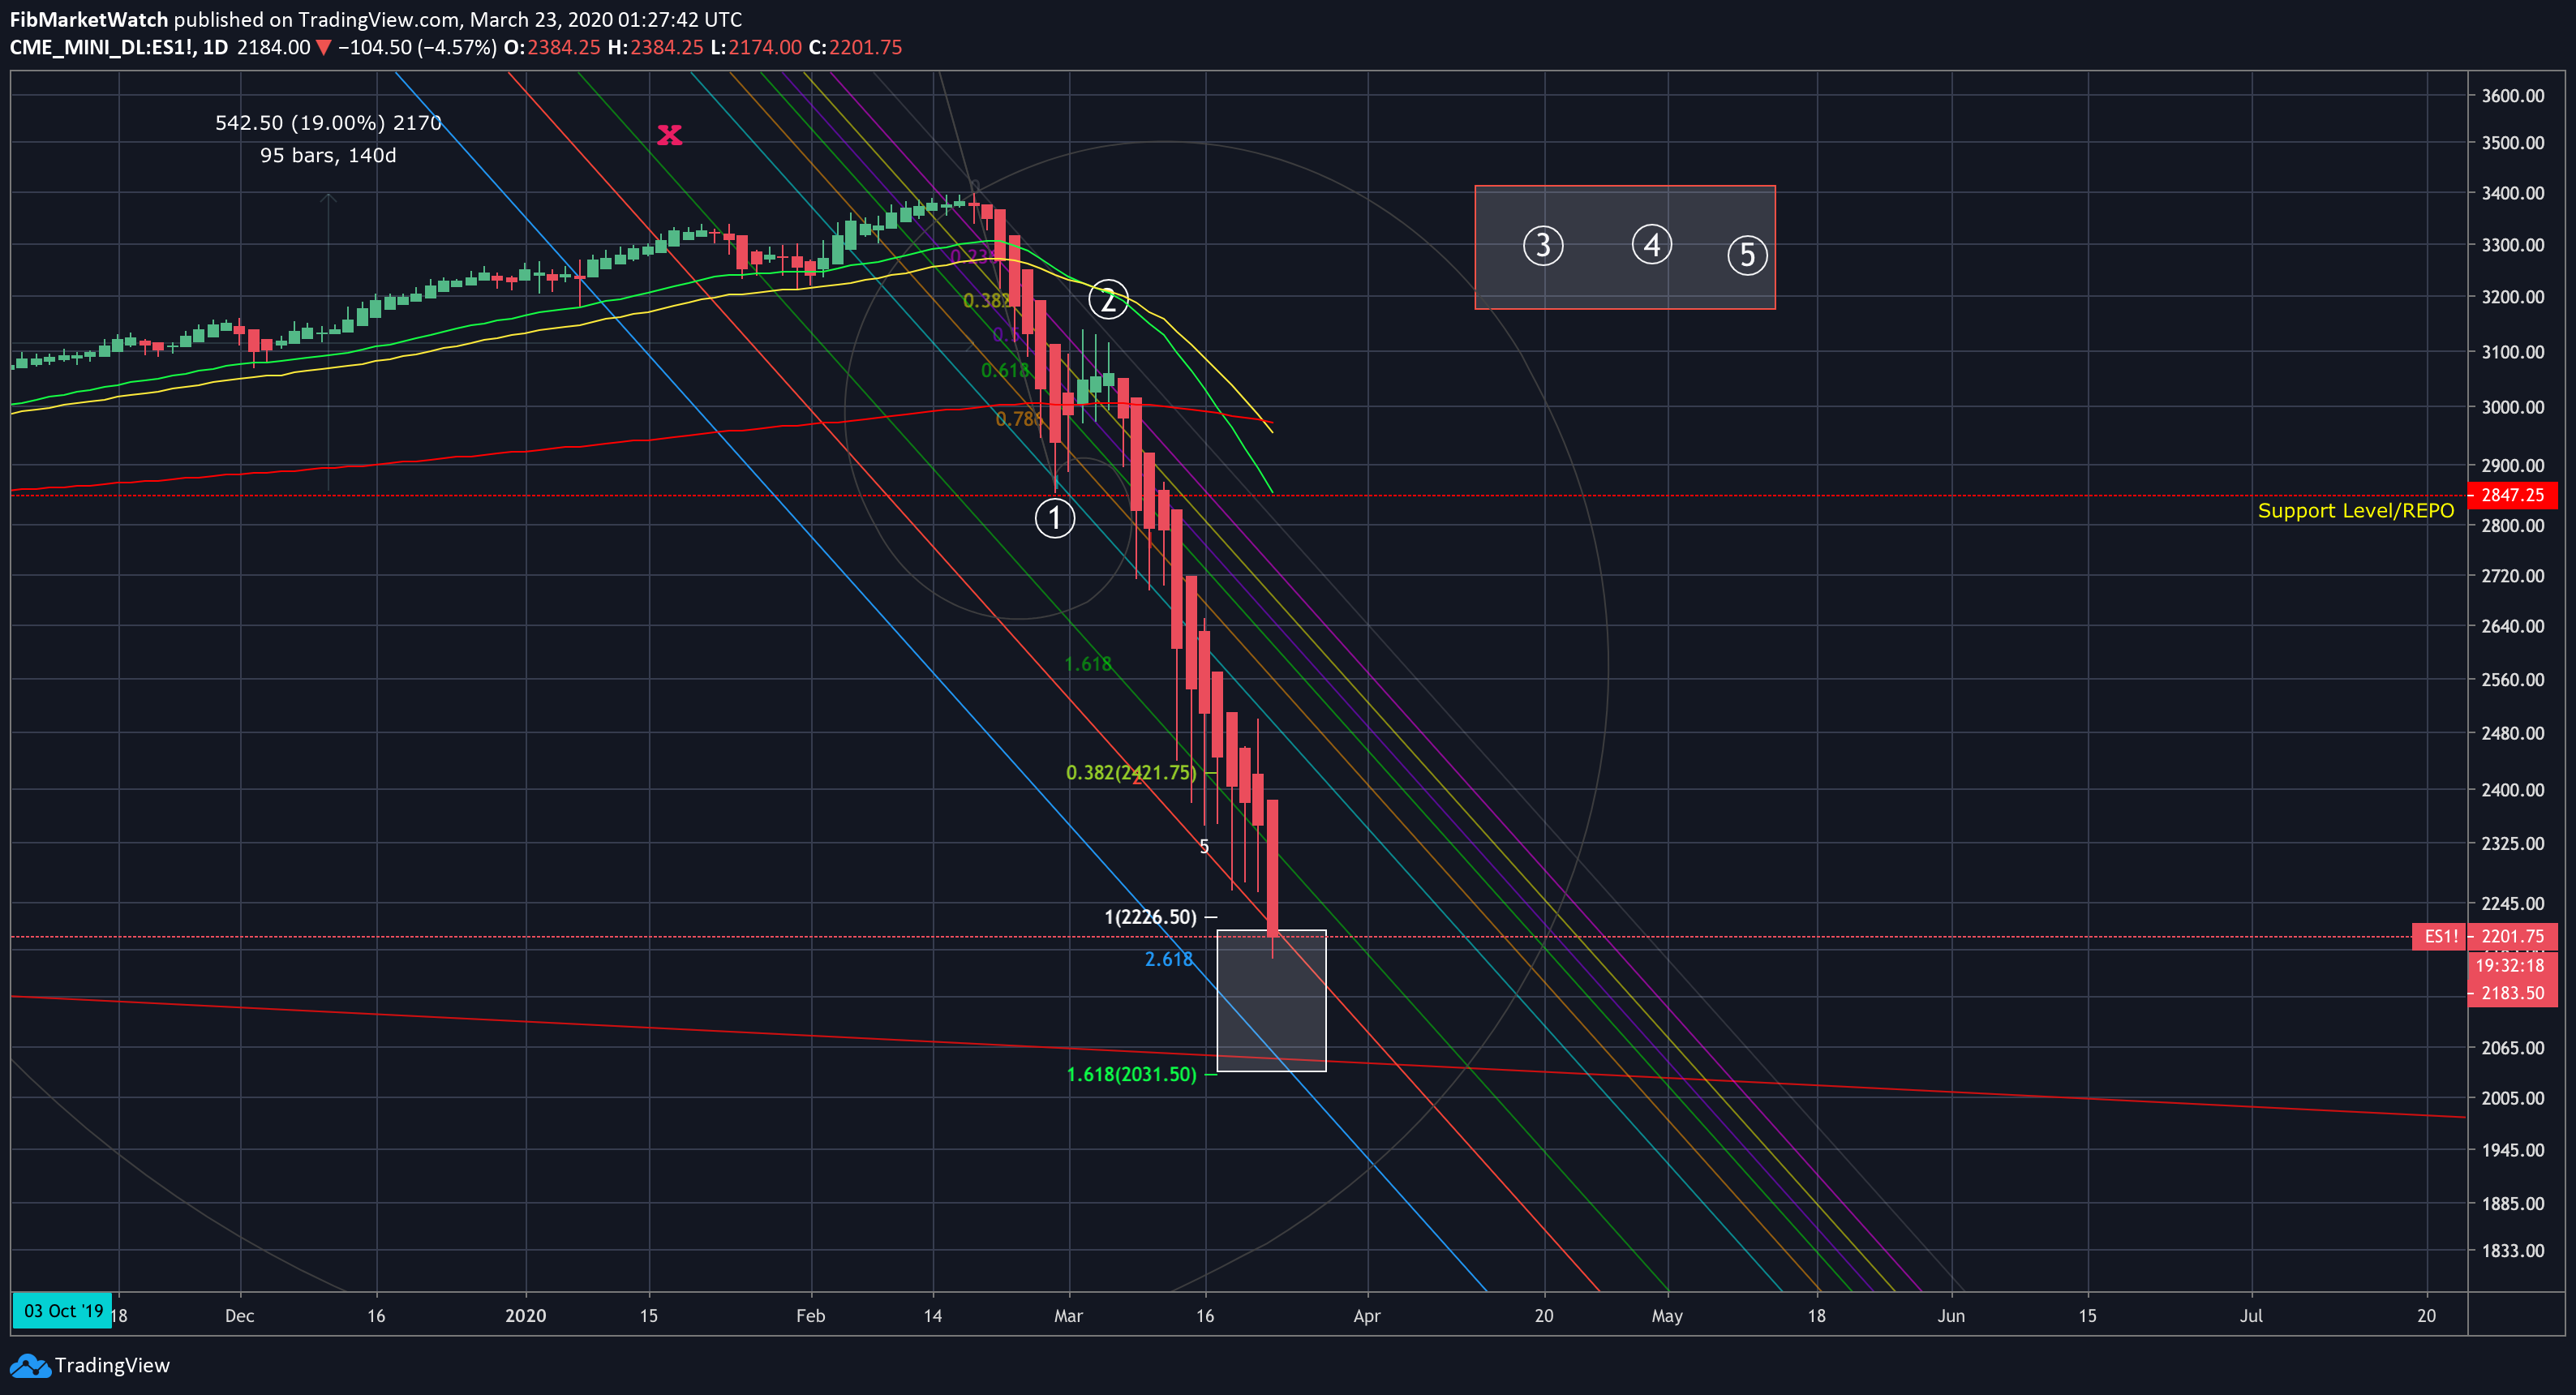The image size is (2576, 1395).
Task: Click the CME_MINI_DL:ES1!, 1D symbol title
Action: coord(119,47)
